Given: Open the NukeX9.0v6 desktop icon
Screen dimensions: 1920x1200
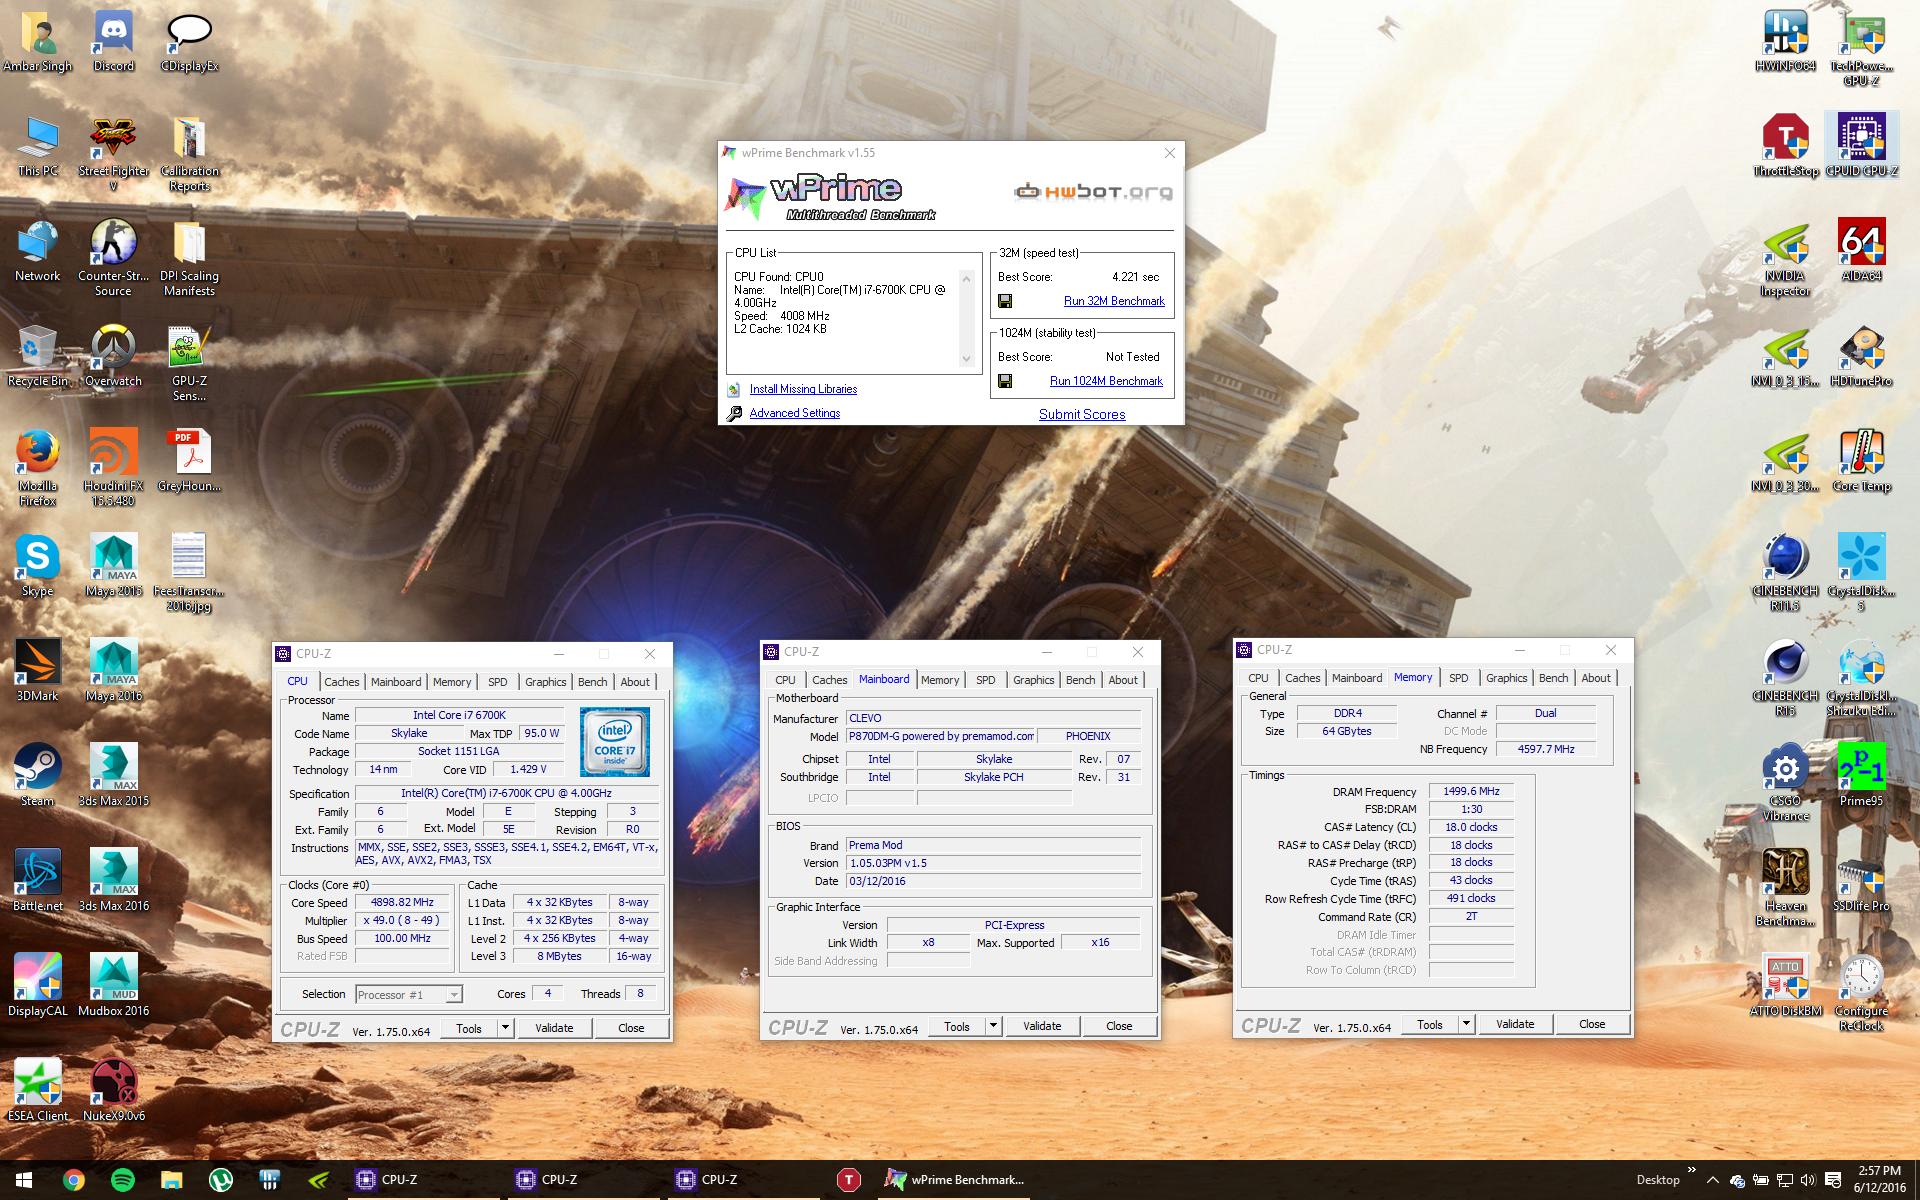Looking at the screenshot, I should pyautogui.click(x=113, y=1091).
